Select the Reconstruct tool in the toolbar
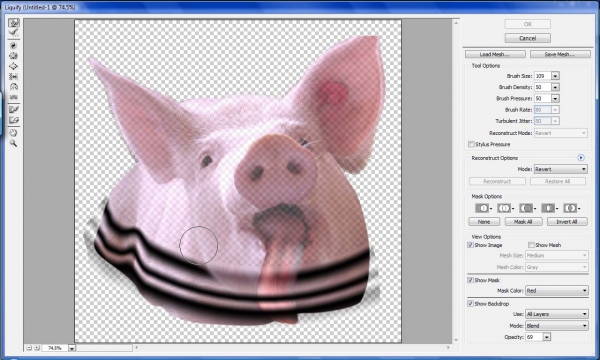The height and width of the screenshot is (360, 600). (x=13, y=33)
